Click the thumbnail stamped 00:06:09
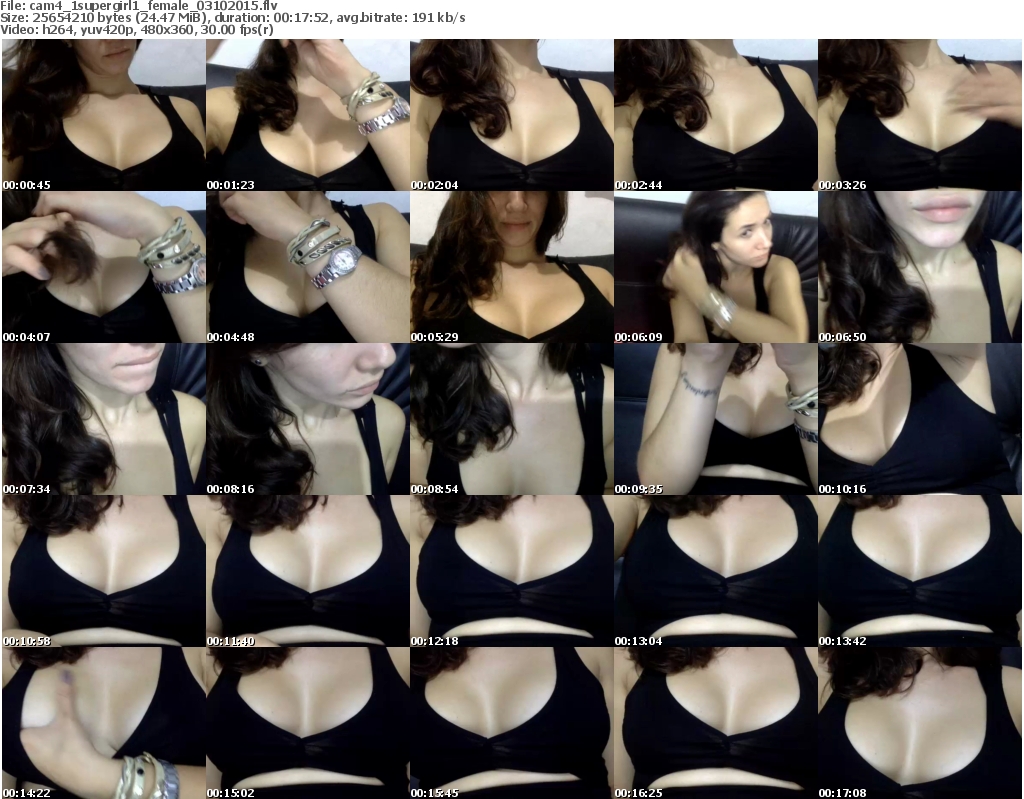This screenshot has width=1024, height=799. (x=716, y=267)
